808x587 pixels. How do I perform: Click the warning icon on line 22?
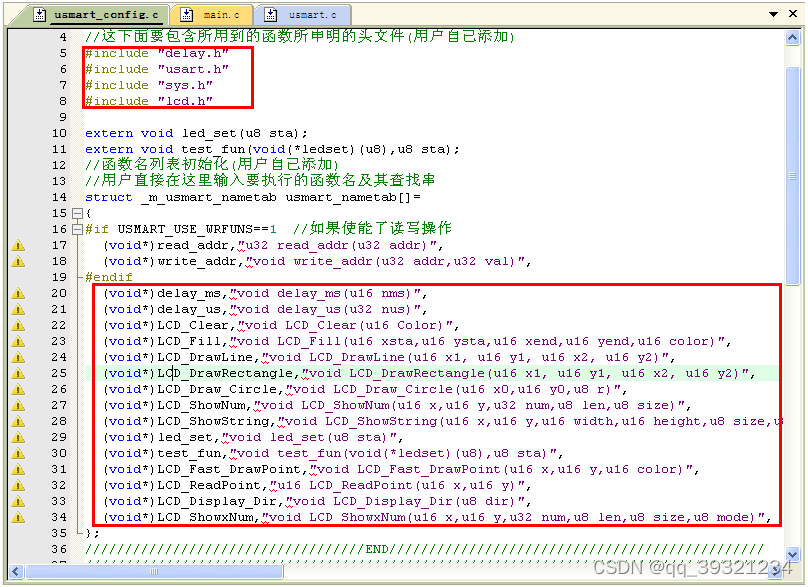pyautogui.click(x=18, y=325)
